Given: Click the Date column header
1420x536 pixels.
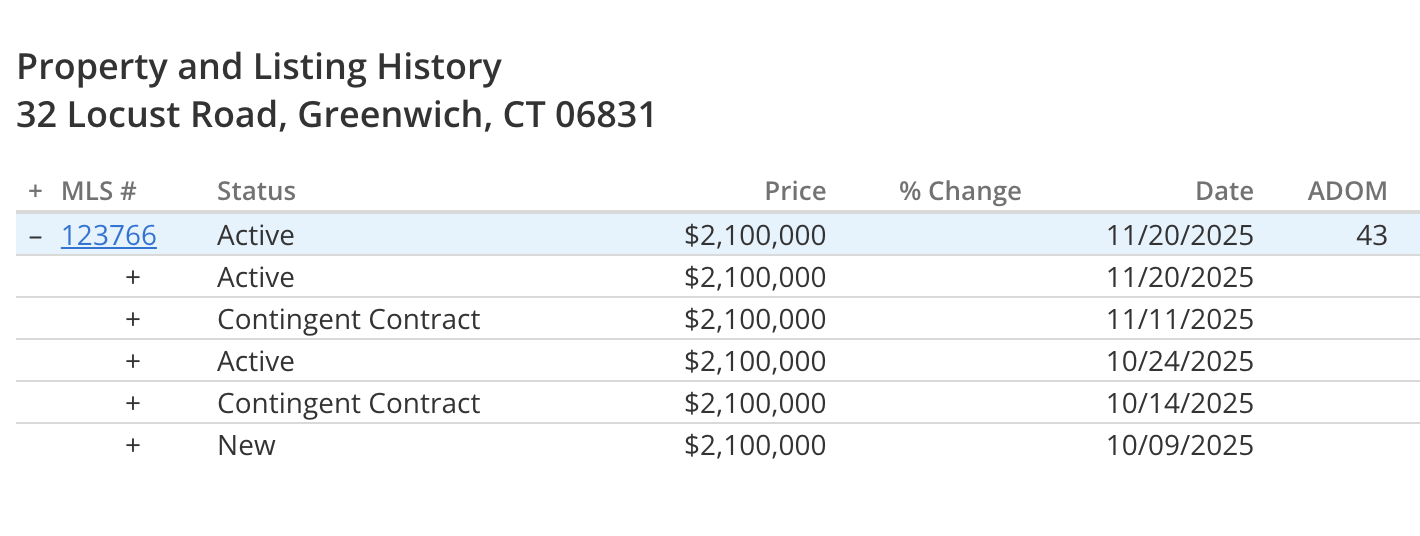Looking at the screenshot, I should [x=1225, y=191].
